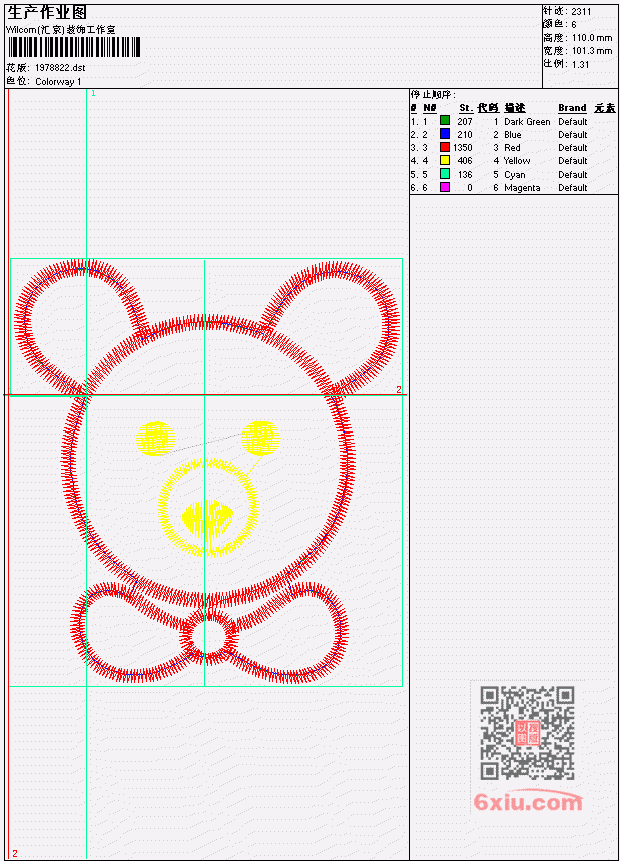Click the barcode below the studio name
The height and width of the screenshot is (861, 620).
pyautogui.click(x=74, y=47)
